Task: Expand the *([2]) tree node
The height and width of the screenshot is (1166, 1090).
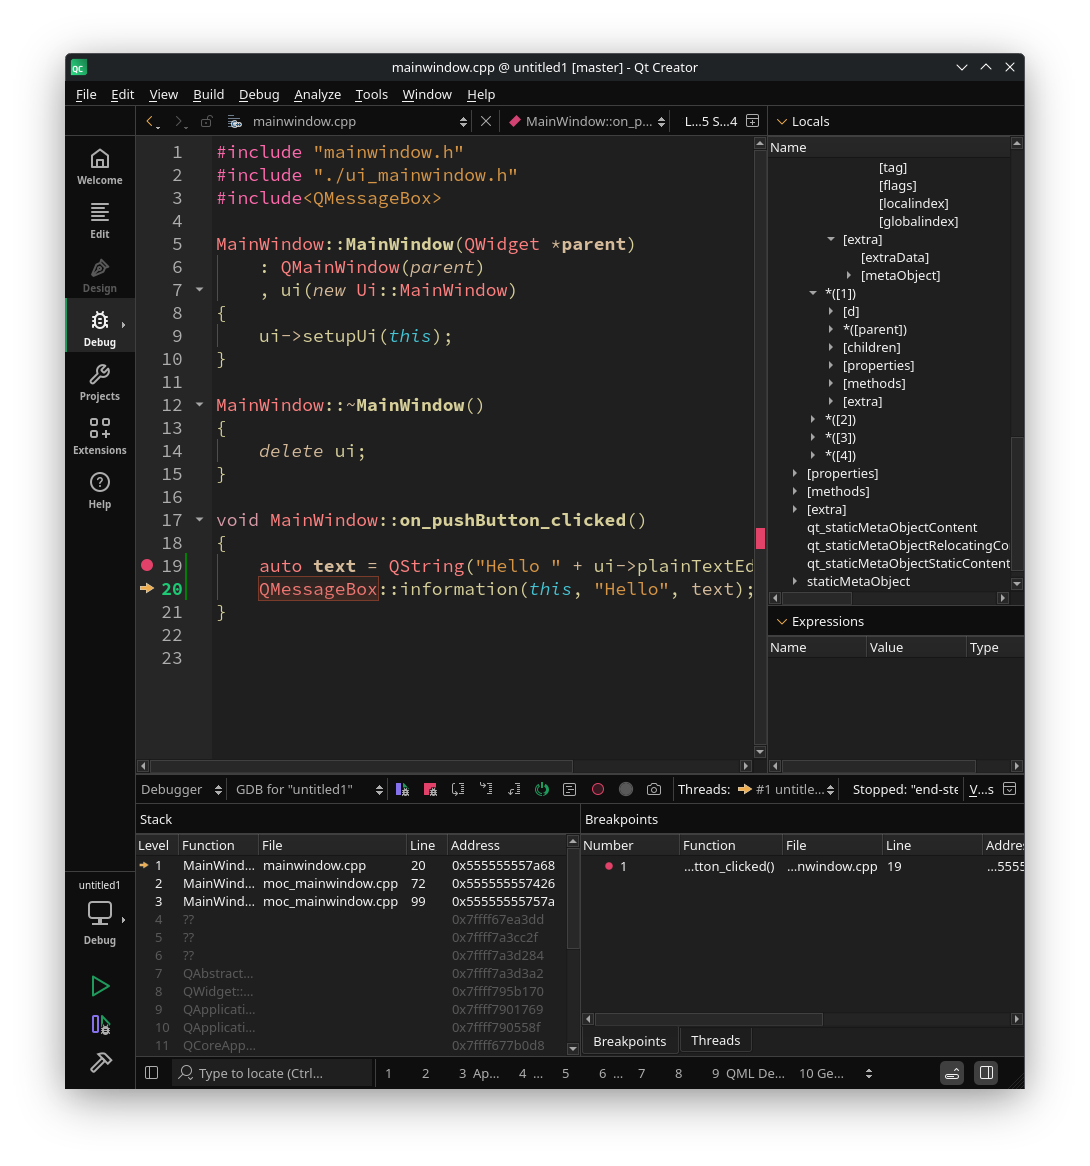Action: tap(813, 419)
